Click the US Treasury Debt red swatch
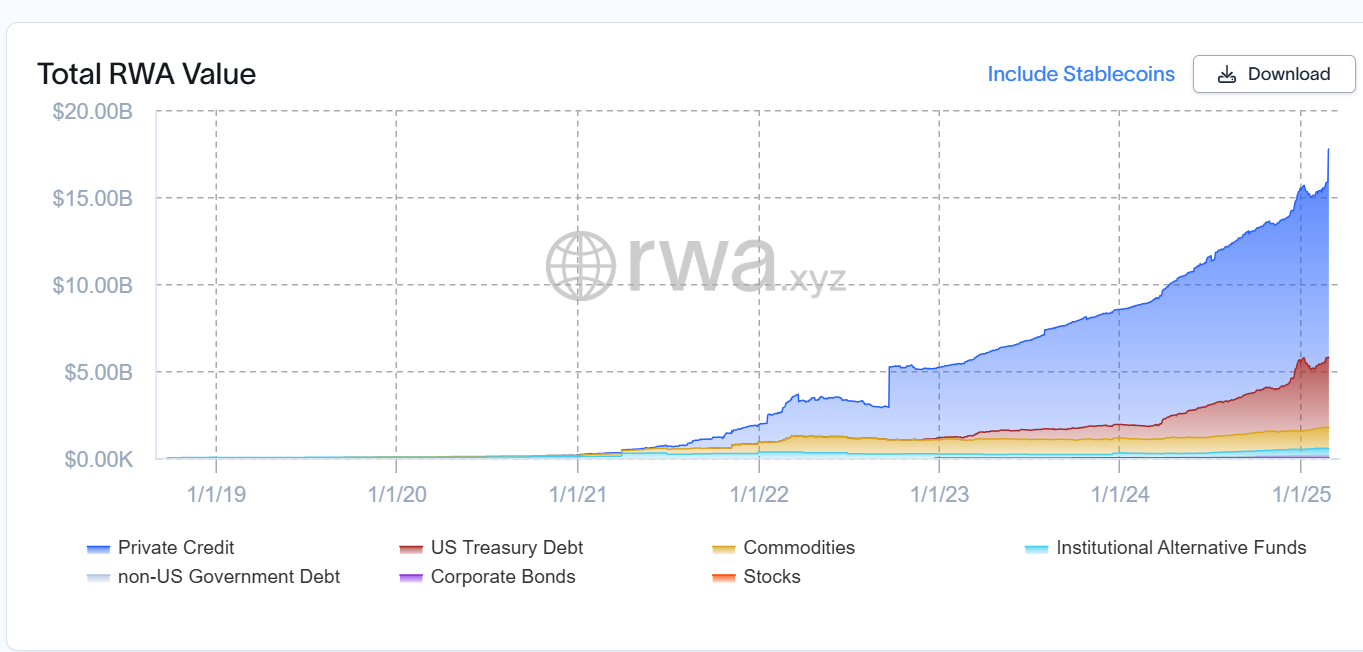Image resolution: width=1363 pixels, height=652 pixels. [411, 548]
